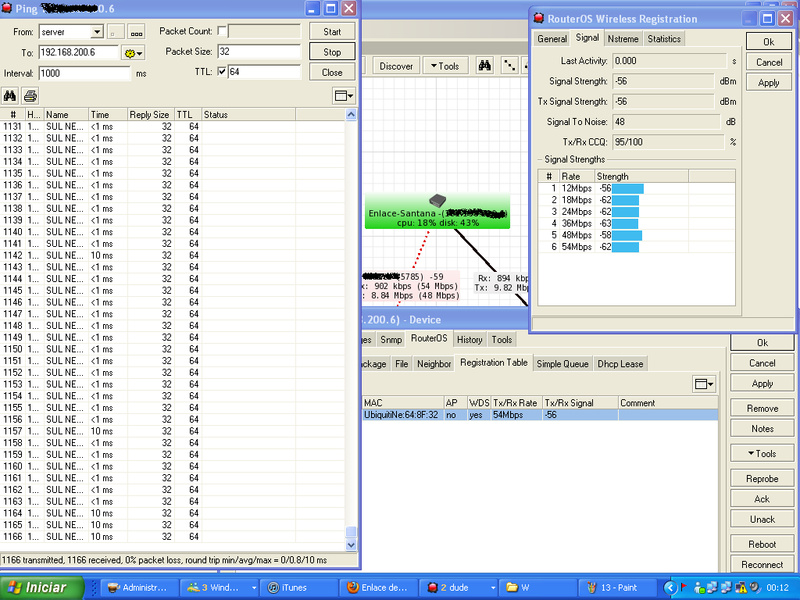Expand the From server dropdown
Image resolution: width=800 pixels, height=600 pixels.
click(x=97, y=32)
